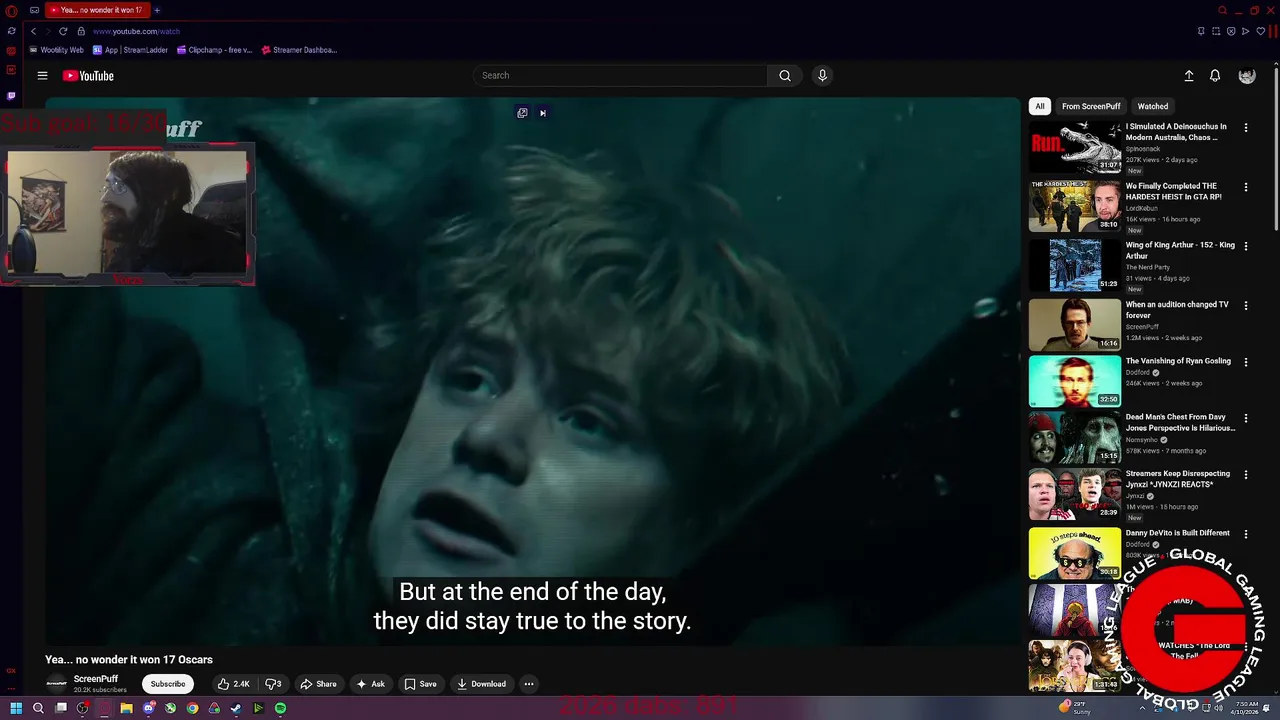Open options for Wing of King Arthur video
Viewport: 1280px width, 720px height.
click(x=1246, y=246)
